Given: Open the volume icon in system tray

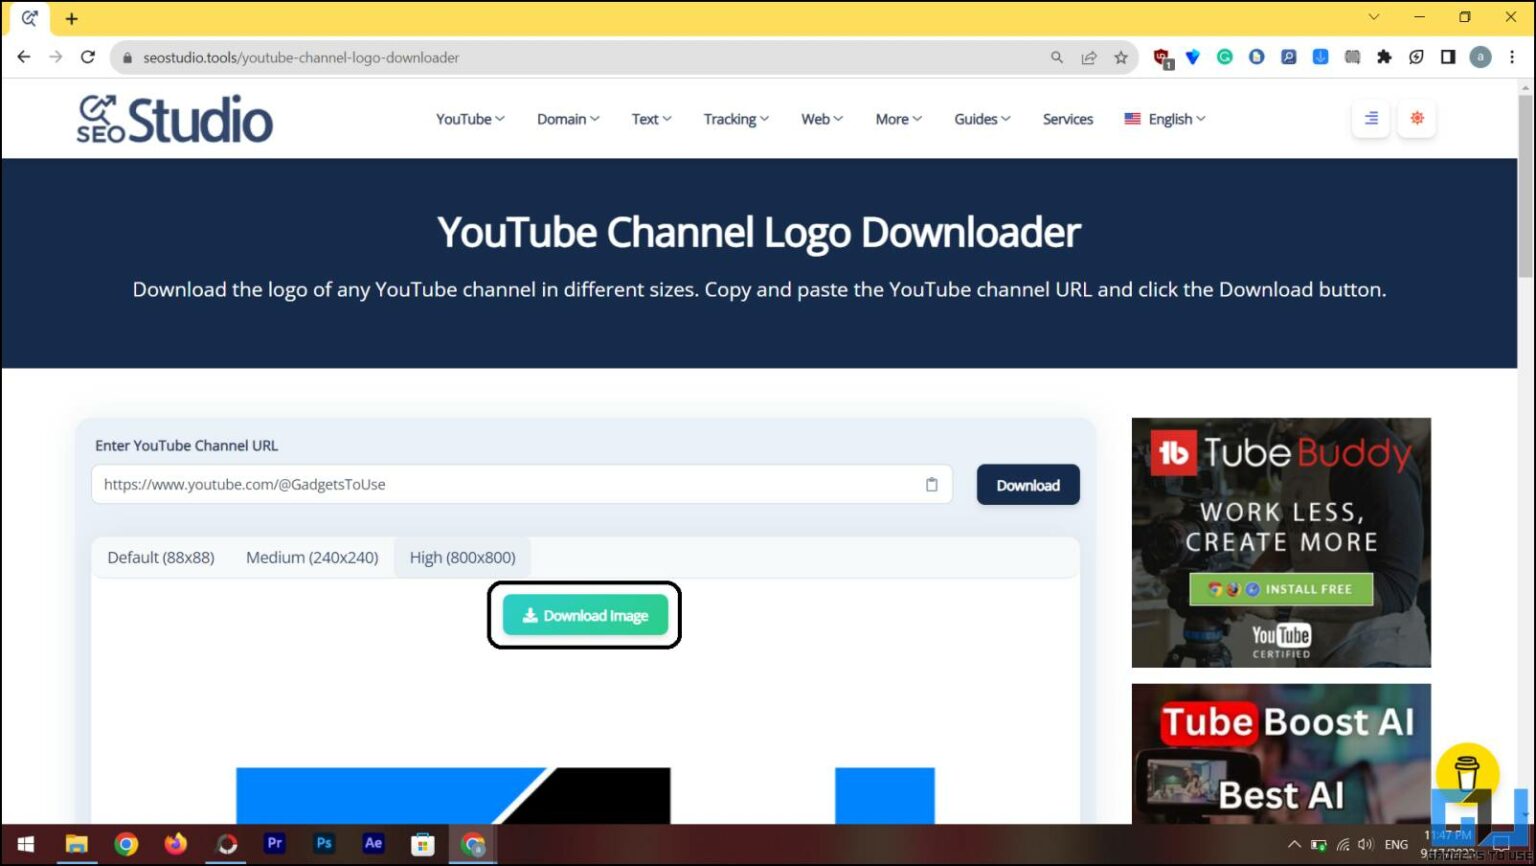Looking at the screenshot, I should [1366, 843].
